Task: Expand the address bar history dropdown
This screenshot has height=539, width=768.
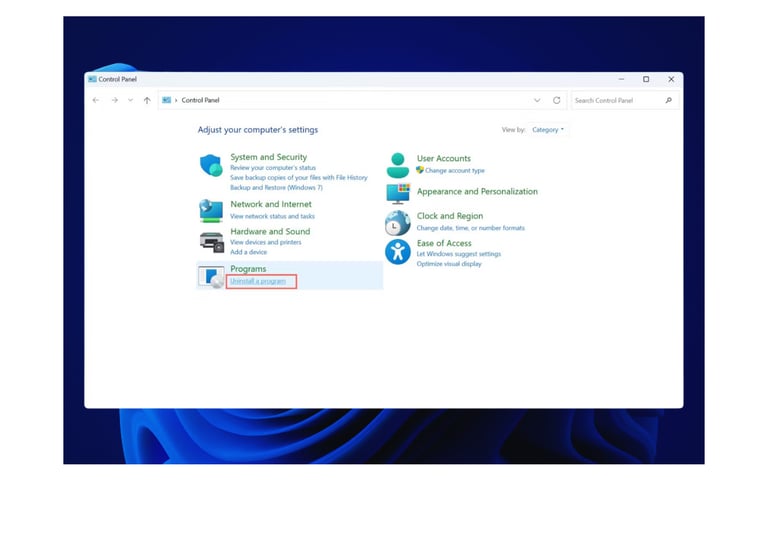Action: (537, 100)
